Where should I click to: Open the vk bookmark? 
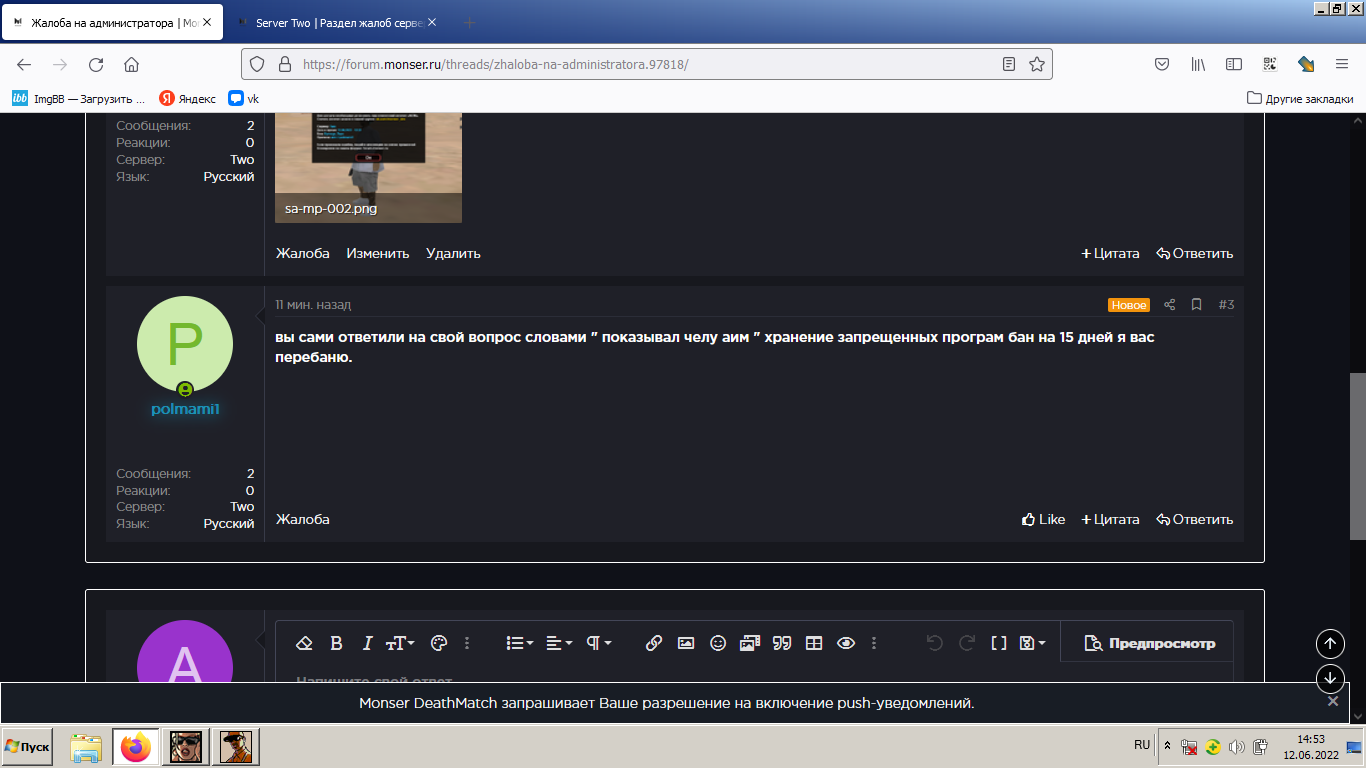pos(244,98)
